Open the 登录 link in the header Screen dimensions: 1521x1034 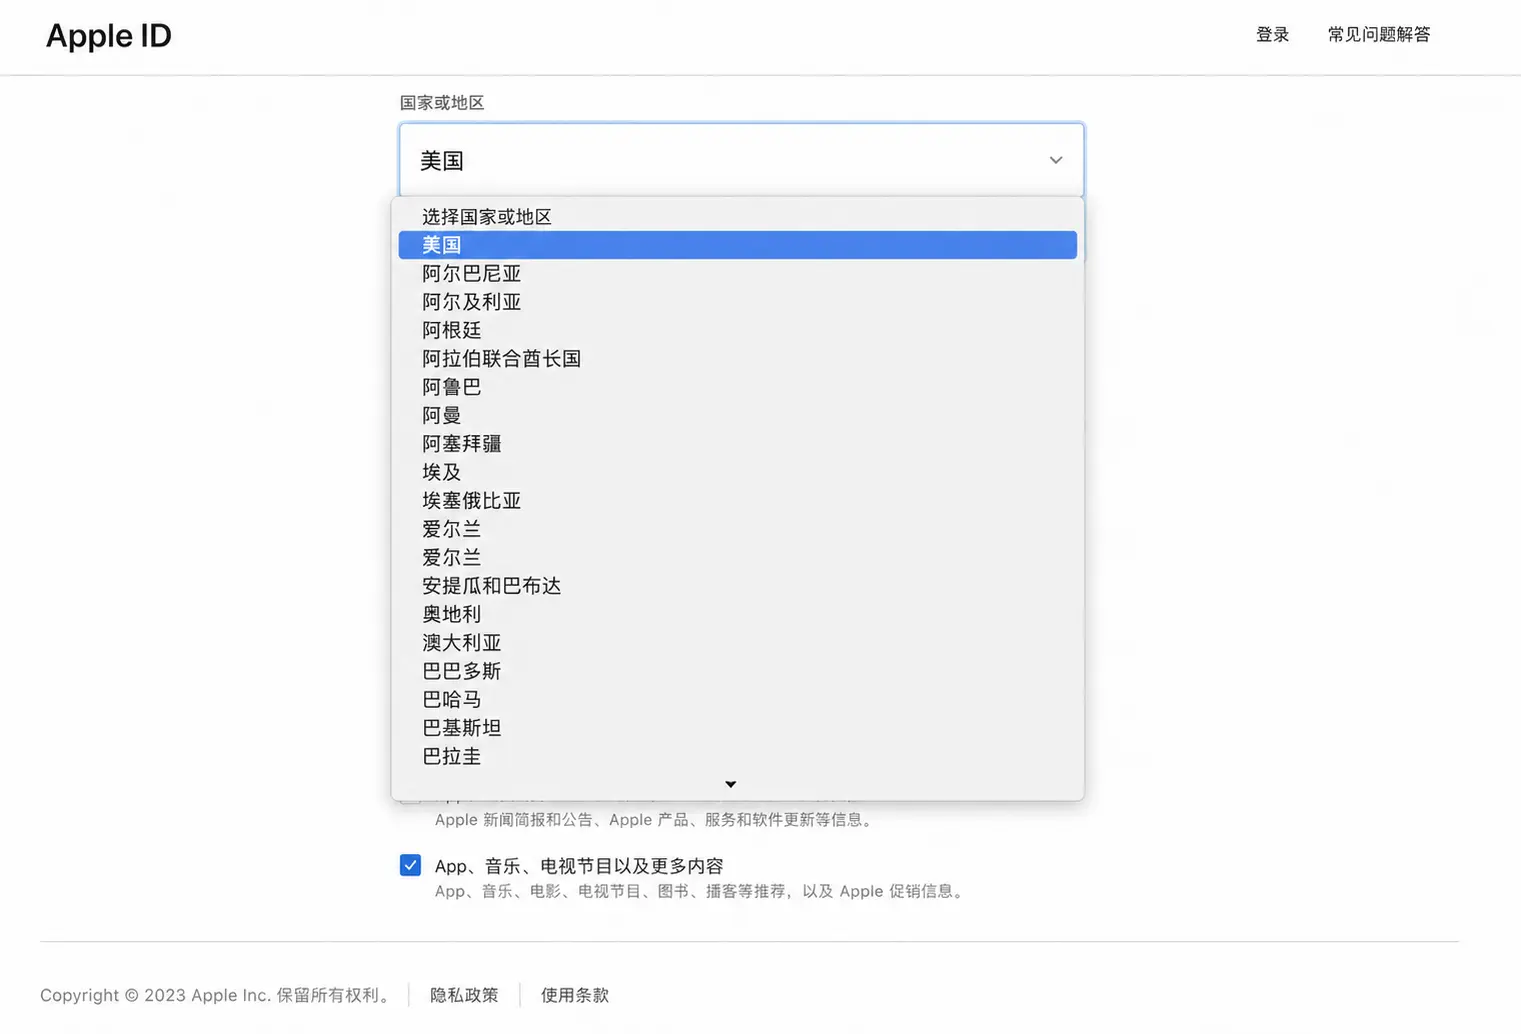(x=1272, y=35)
